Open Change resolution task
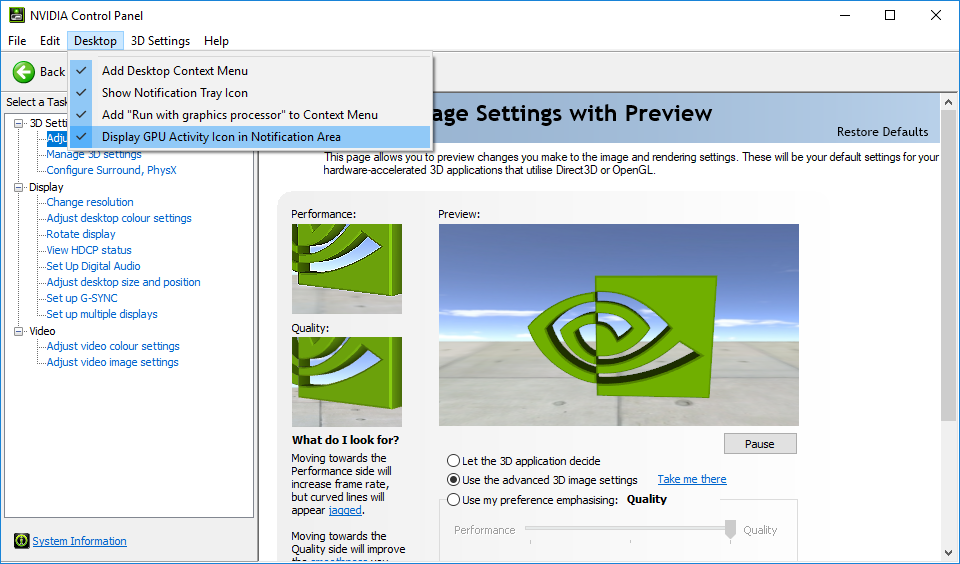 tap(90, 202)
